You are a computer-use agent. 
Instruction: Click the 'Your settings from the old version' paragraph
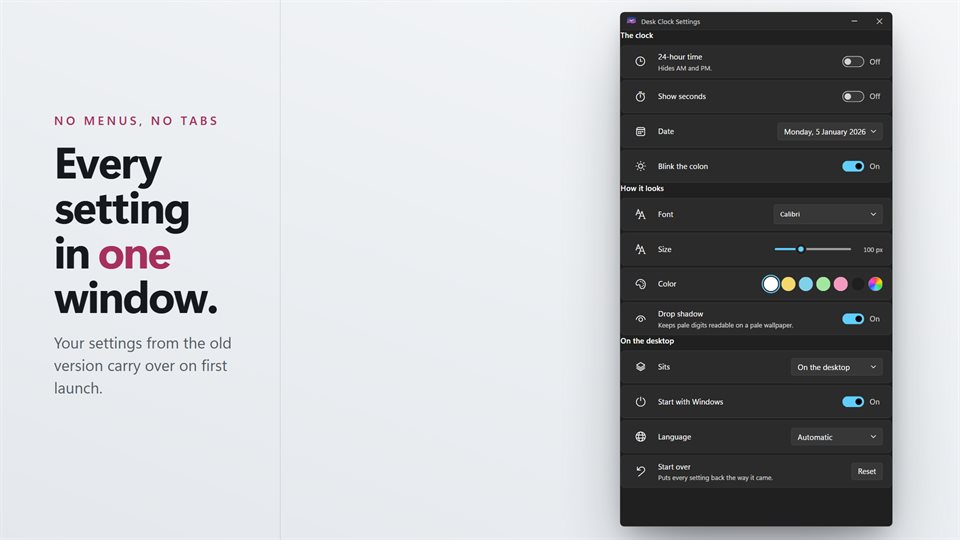point(143,366)
